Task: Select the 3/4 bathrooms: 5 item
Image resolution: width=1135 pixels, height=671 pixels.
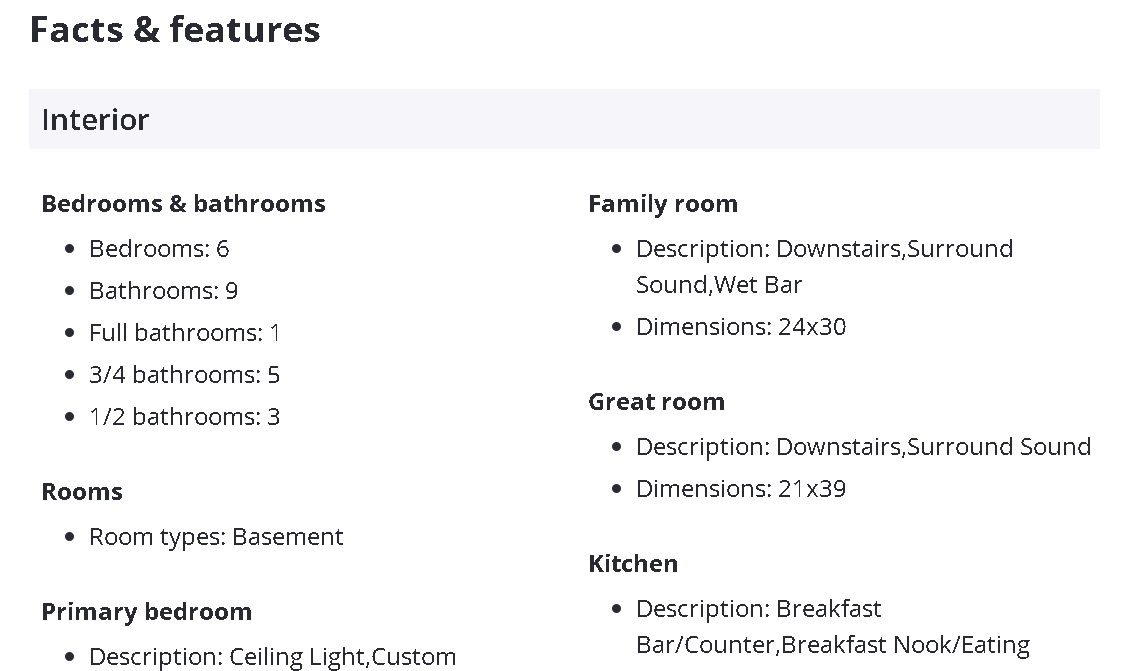Action: tap(184, 375)
